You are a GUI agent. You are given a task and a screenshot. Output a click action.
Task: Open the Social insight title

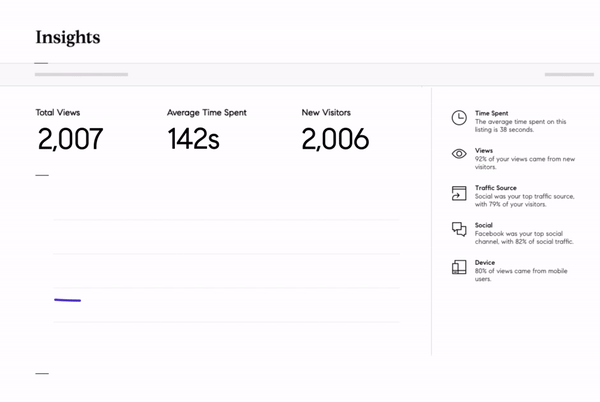[485, 226]
